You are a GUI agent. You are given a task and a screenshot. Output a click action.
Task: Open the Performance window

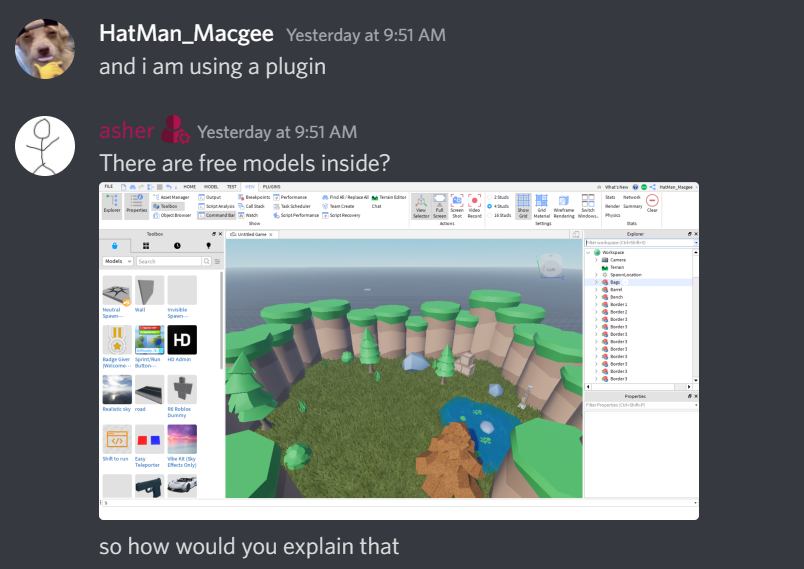pos(290,197)
